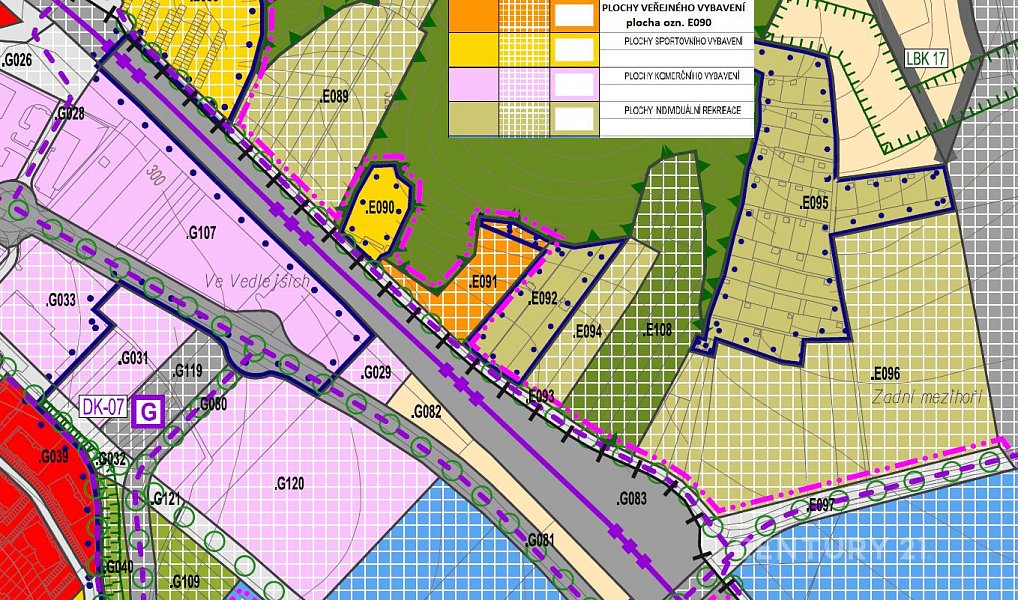Select parcel label .E090

[x=380, y=208]
